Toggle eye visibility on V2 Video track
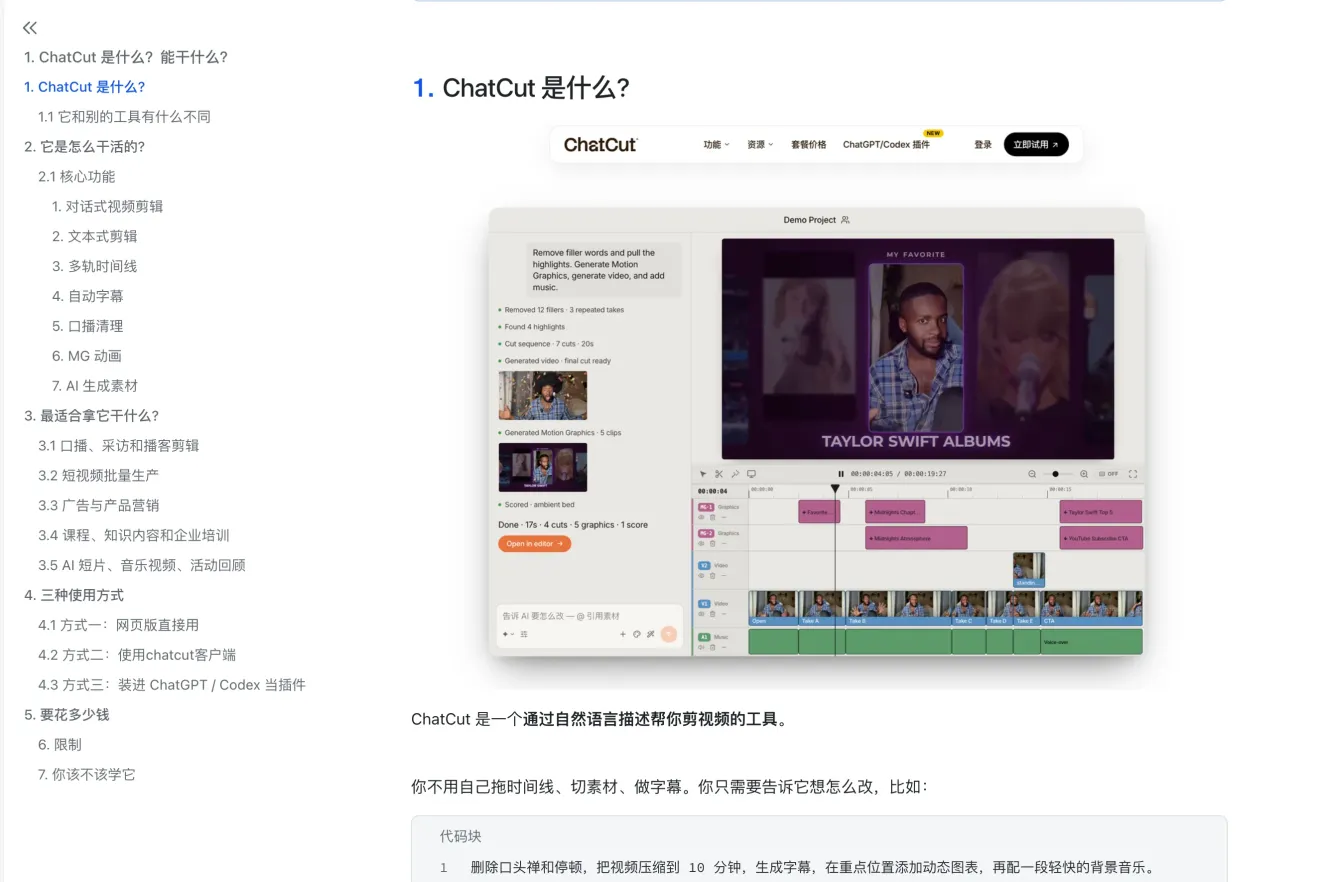1320x882 pixels. point(701,575)
